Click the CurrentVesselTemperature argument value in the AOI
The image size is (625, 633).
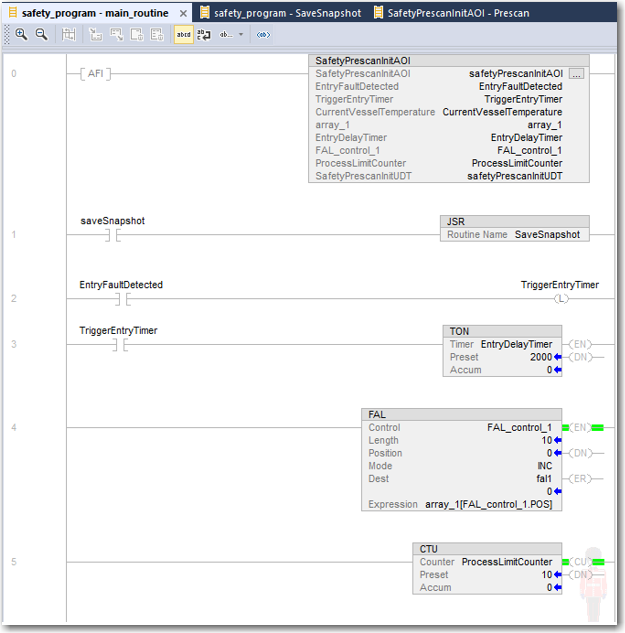(x=502, y=112)
